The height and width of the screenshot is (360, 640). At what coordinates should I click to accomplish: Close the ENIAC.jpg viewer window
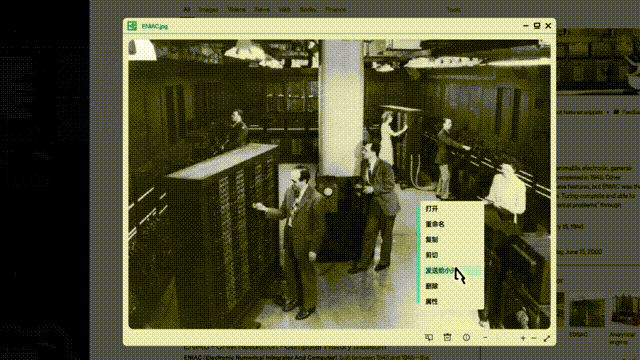548,26
